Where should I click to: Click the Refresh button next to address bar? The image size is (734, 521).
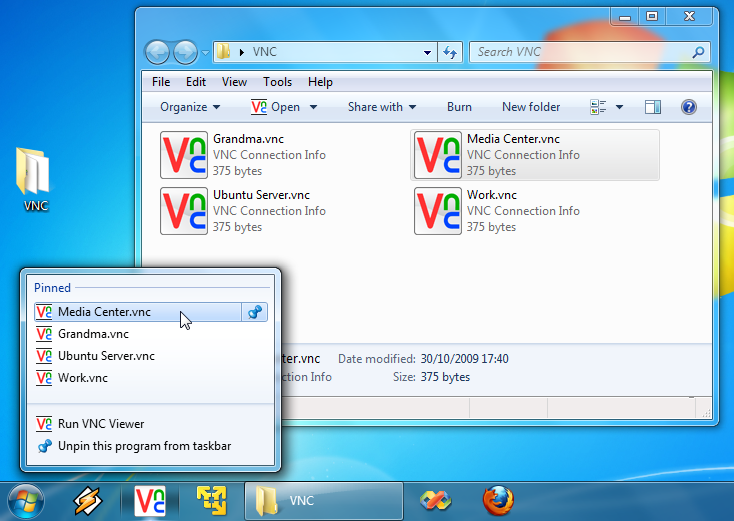pyautogui.click(x=450, y=52)
